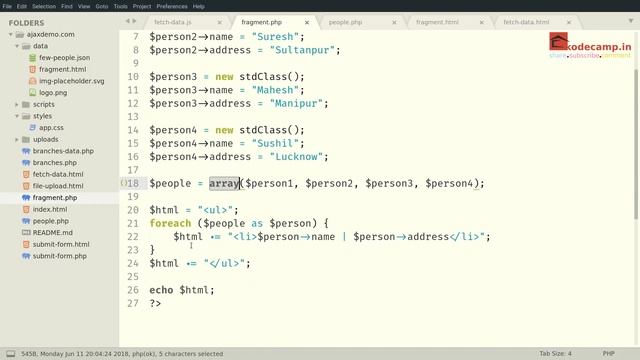Viewport: 640px width, 360px height.
Task: Collapse the ajaxdemo.com root folder
Action: point(11,35)
